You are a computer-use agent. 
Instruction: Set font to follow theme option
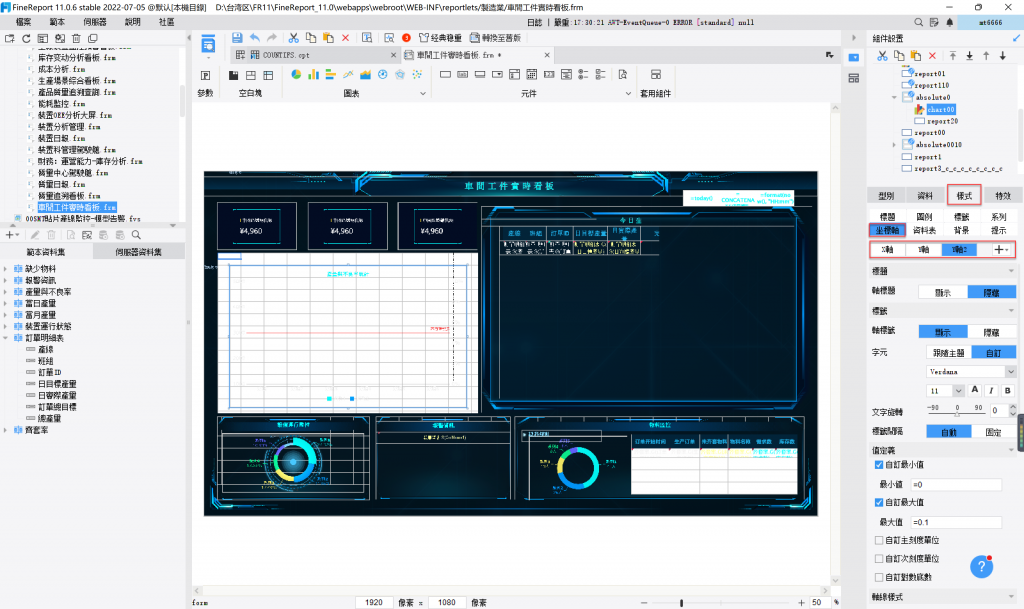pos(948,352)
